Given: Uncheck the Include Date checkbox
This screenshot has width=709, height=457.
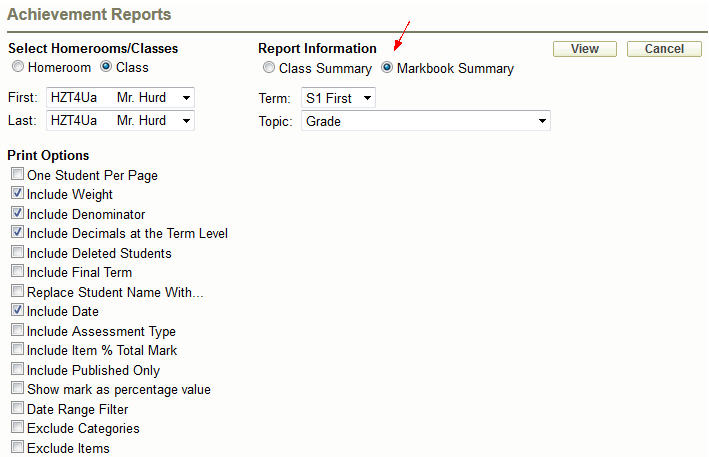Looking at the screenshot, I should [18, 312].
